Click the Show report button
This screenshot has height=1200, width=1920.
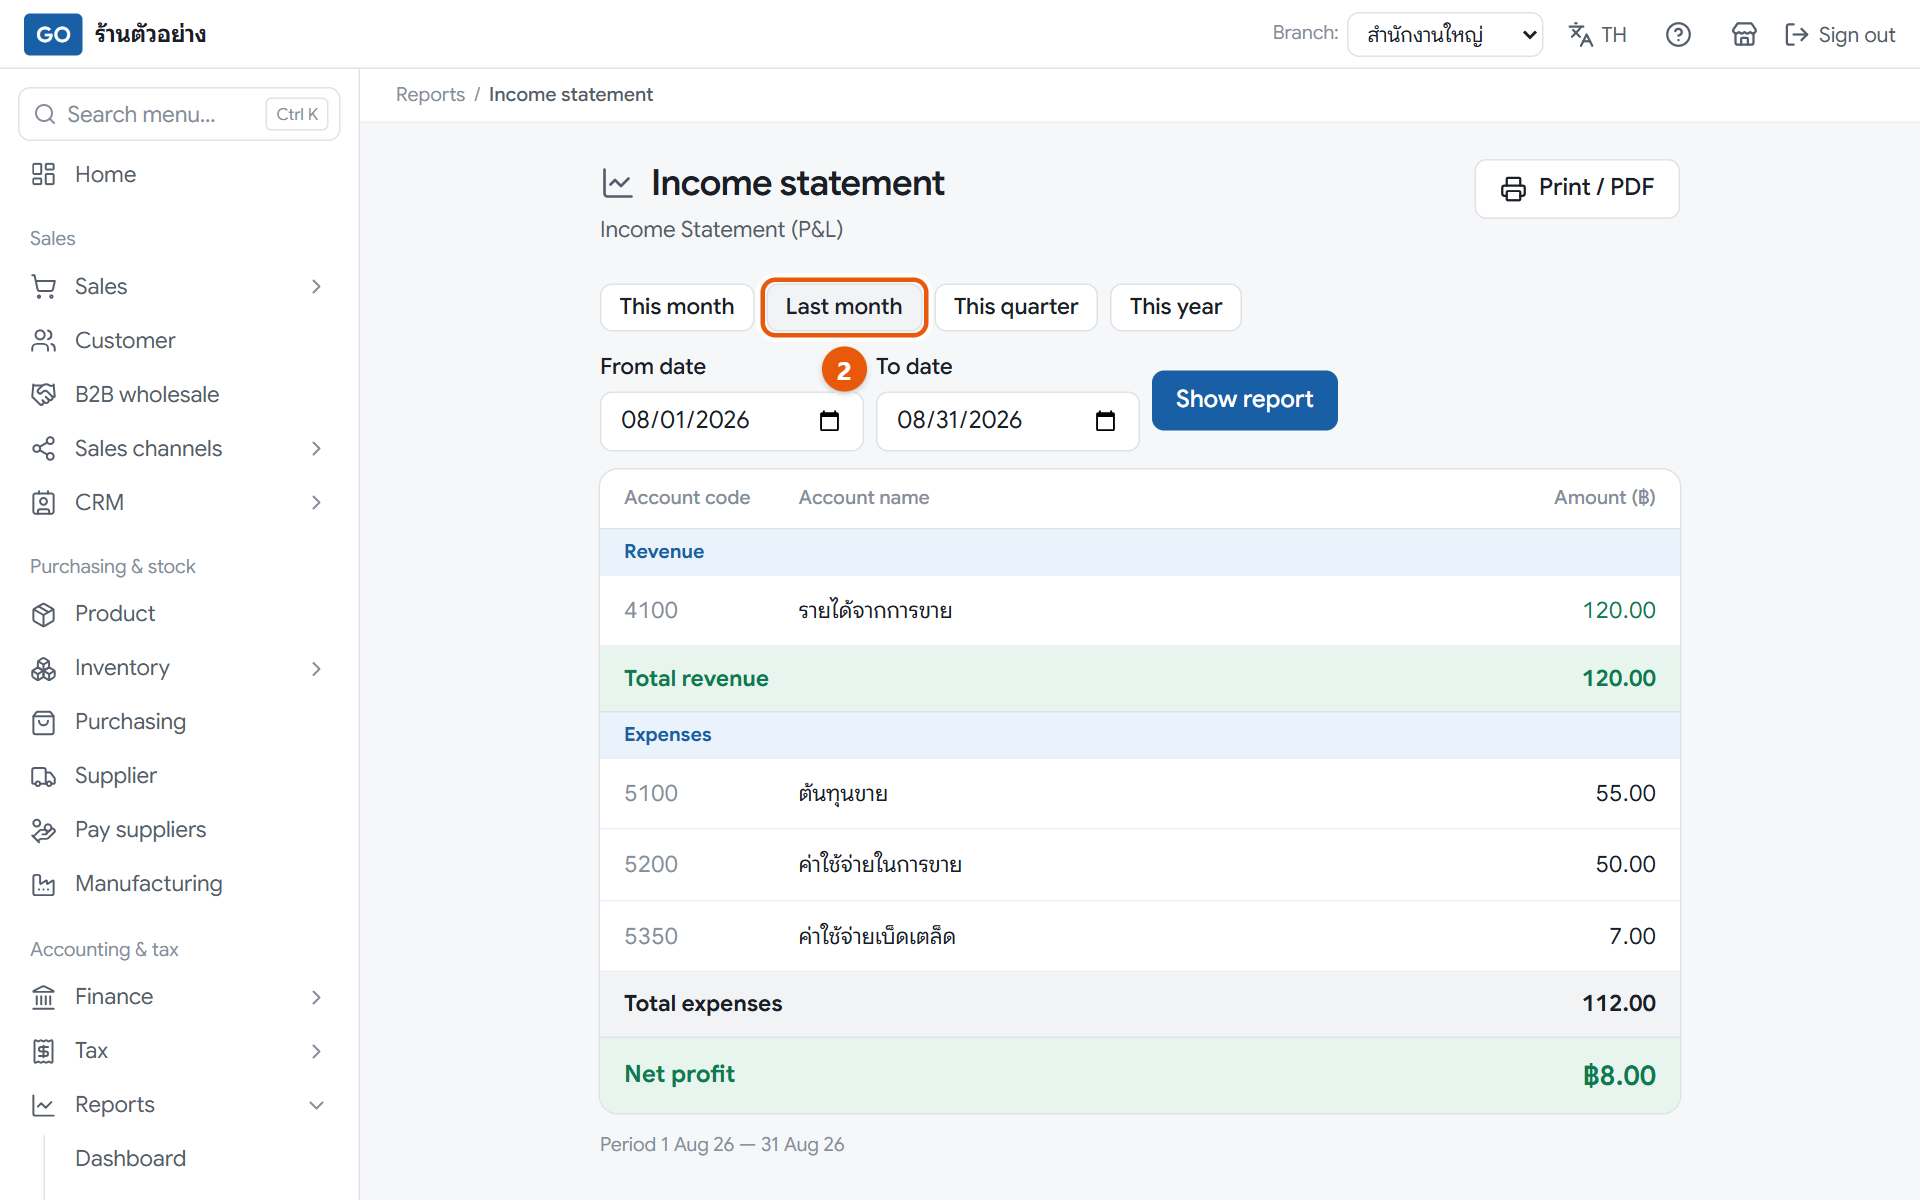(1245, 400)
